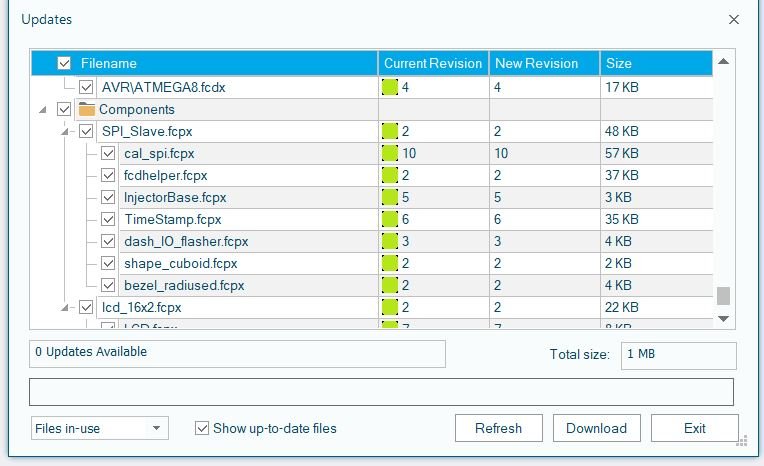Image resolution: width=764 pixels, height=466 pixels.
Task: Select the SPI_Slave.fcpx file name
Action: point(147,131)
